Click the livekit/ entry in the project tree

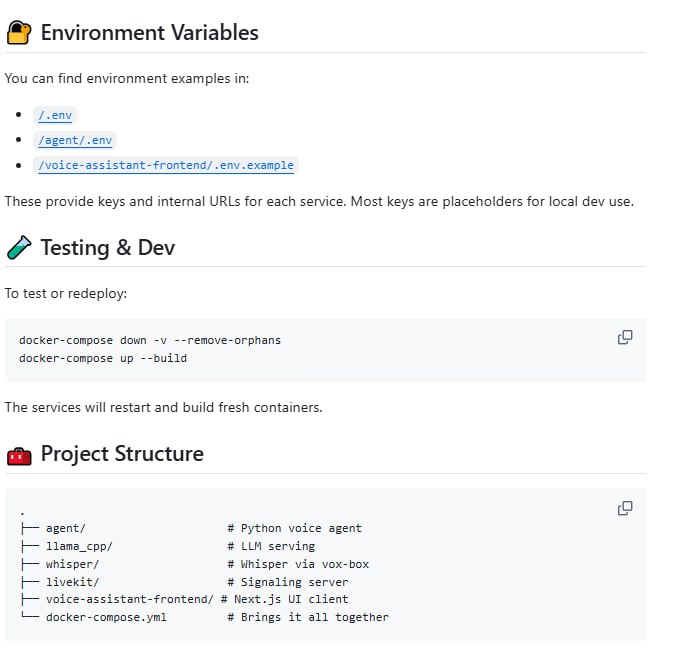tap(72, 582)
